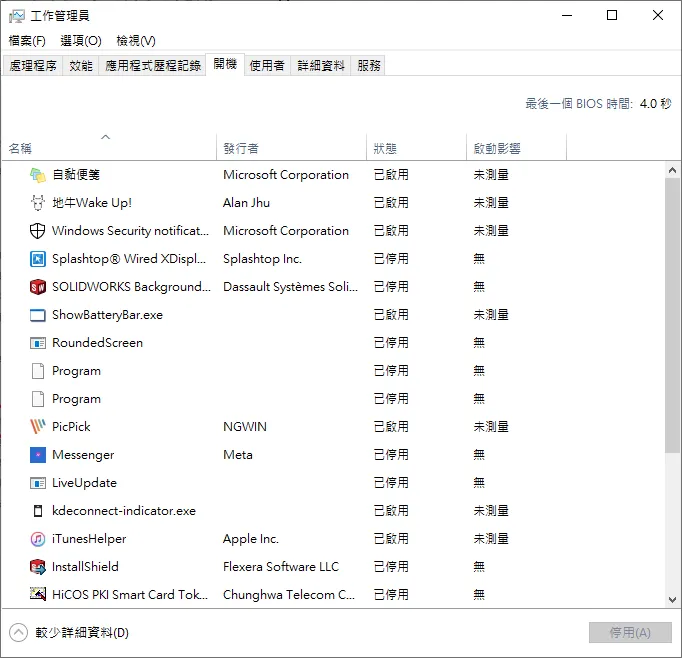Viewport: 682px width, 658px height.
Task: Sort by the 名稱 column header
Action: [x=109, y=147]
